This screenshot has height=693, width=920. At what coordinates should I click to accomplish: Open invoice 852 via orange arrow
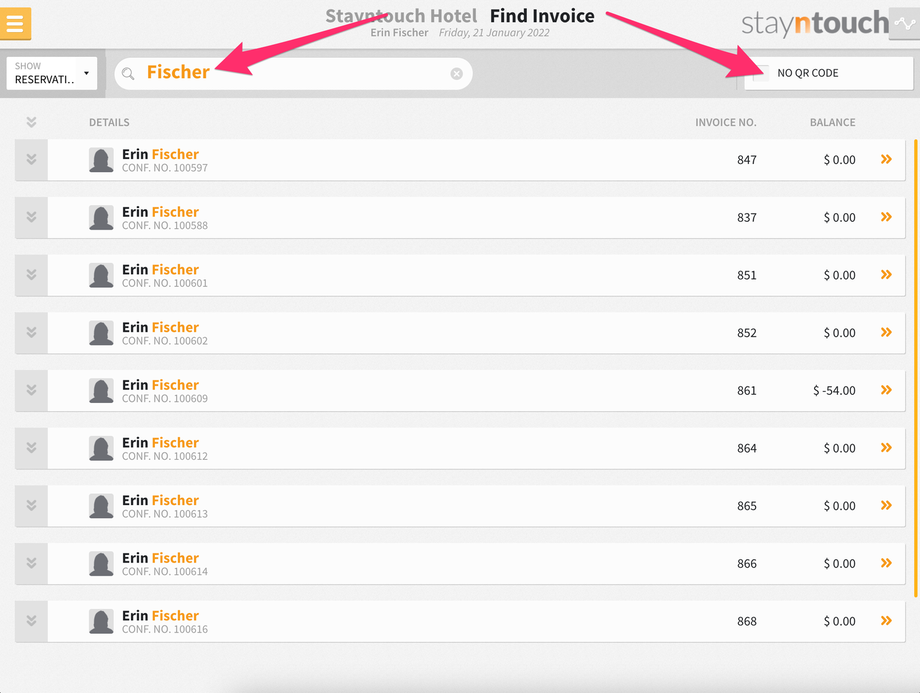[886, 332]
